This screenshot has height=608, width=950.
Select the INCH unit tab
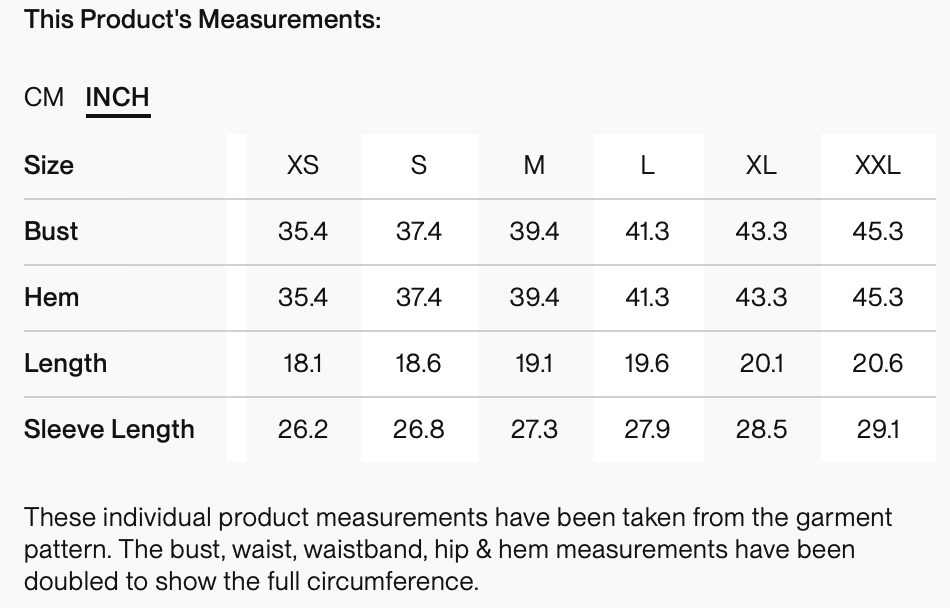coord(118,98)
